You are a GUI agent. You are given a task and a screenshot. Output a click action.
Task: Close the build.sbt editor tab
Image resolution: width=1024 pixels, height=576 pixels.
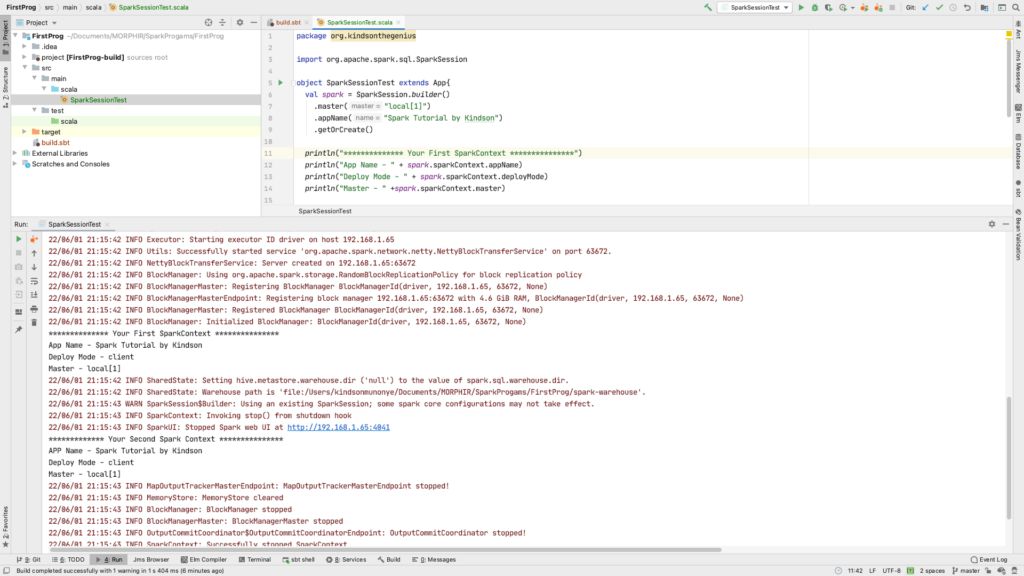pyautogui.click(x=307, y=22)
